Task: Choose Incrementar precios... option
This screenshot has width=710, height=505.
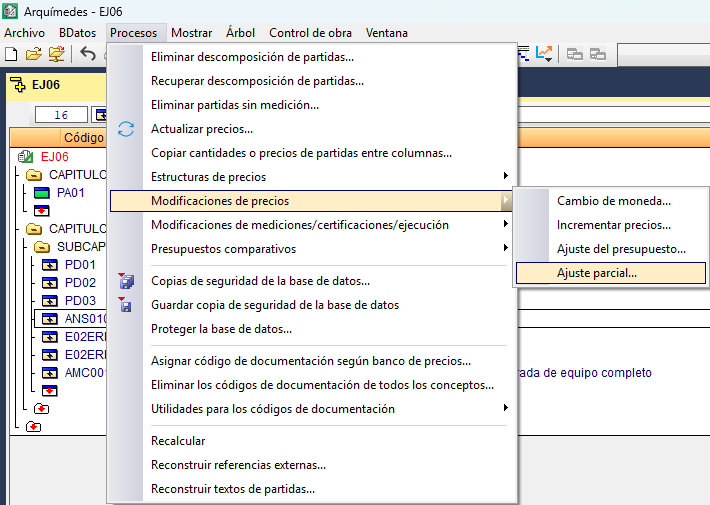Action: pyautogui.click(x=611, y=225)
